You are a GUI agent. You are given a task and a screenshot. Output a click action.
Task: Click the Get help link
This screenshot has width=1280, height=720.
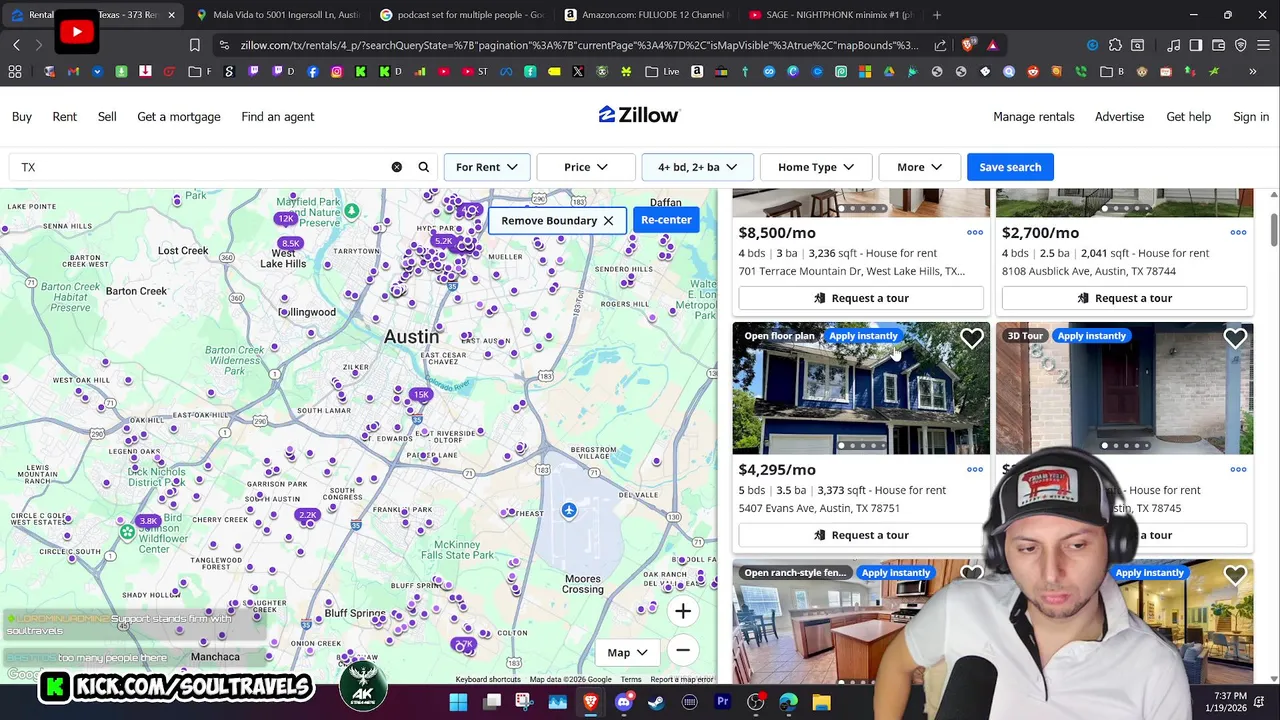point(1188,117)
